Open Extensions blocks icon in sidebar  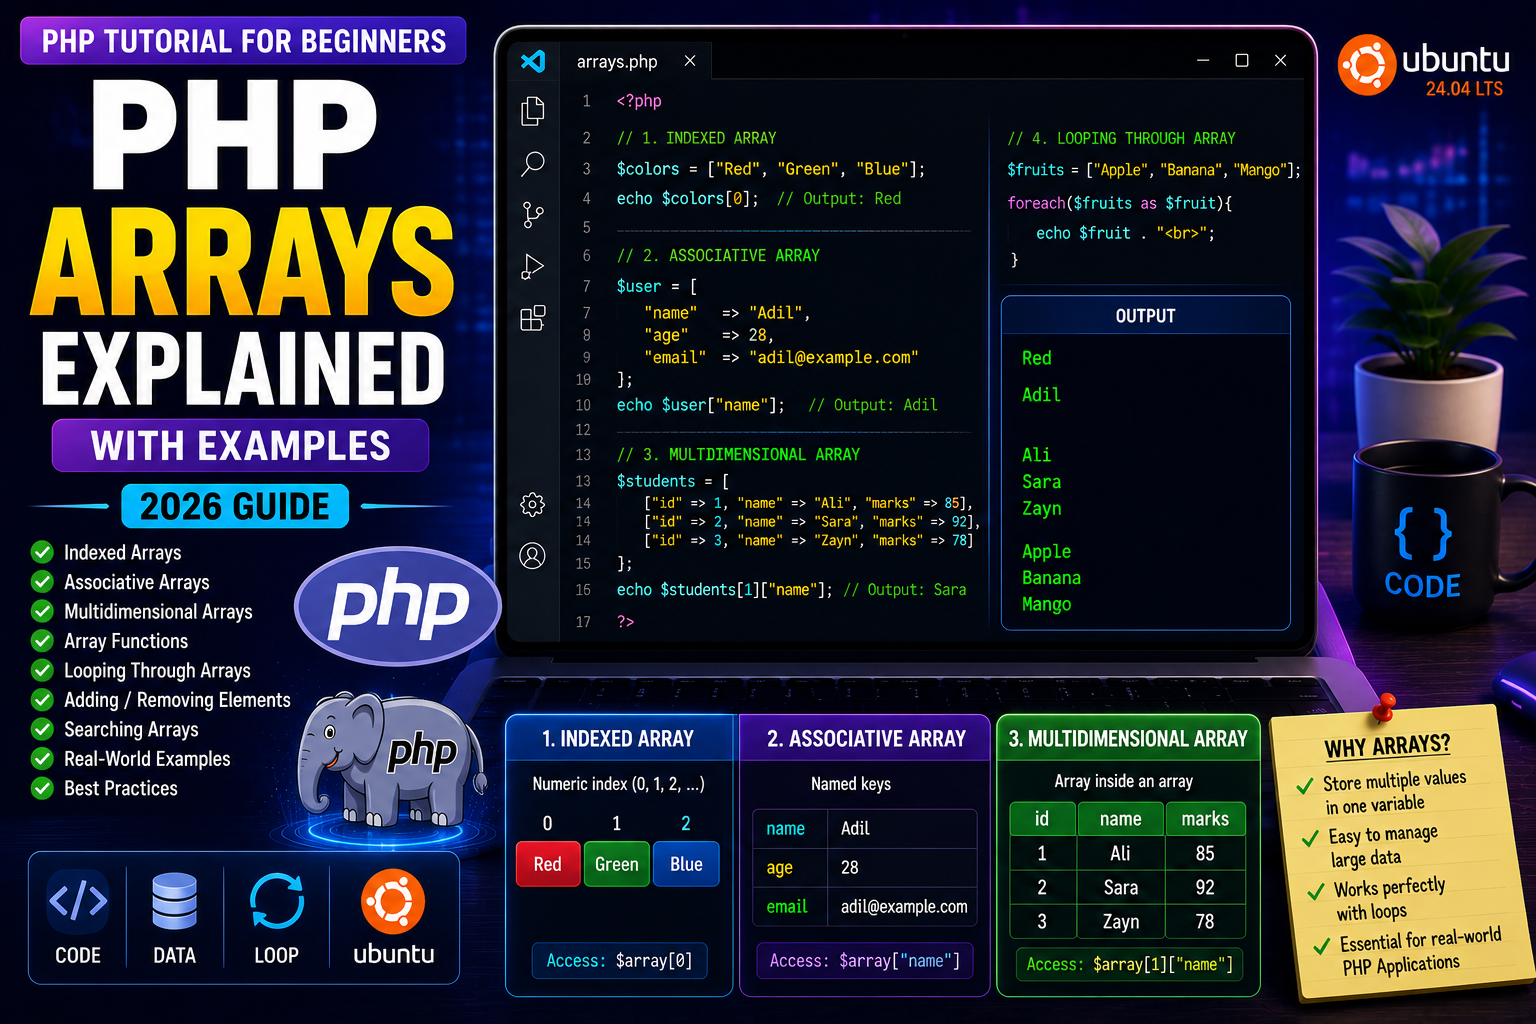pyautogui.click(x=533, y=318)
